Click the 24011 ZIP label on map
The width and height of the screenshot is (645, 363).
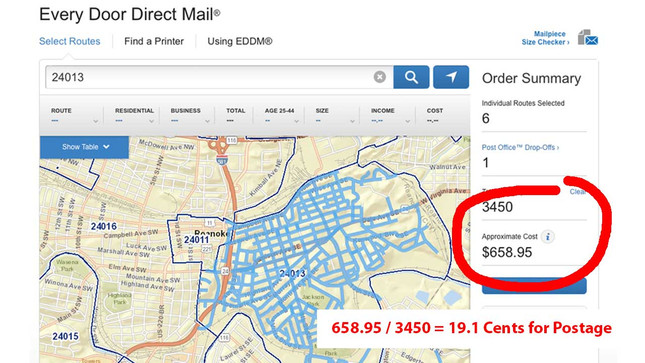click(x=196, y=240)
